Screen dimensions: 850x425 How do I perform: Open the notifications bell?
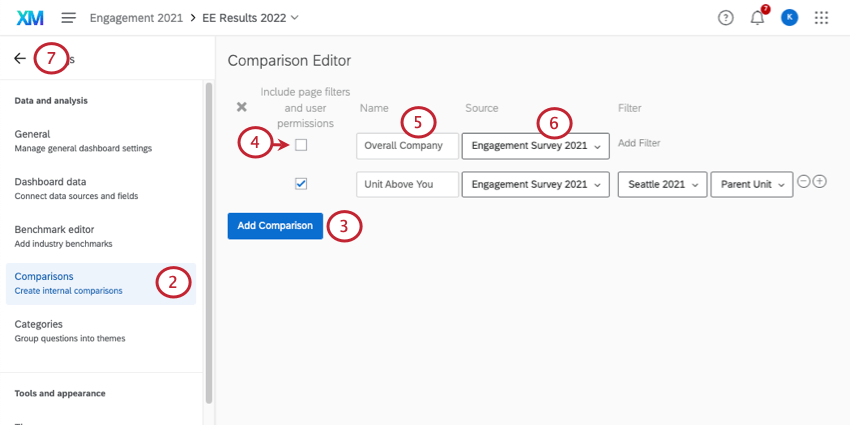pyautogui.click(x=757, y=18)
